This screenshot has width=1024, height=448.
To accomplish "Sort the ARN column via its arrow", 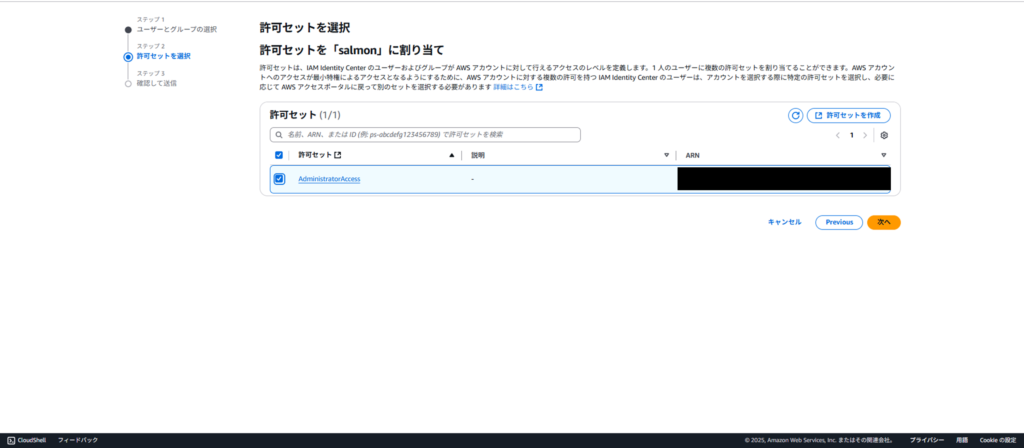I will click(x=883, y=155).
